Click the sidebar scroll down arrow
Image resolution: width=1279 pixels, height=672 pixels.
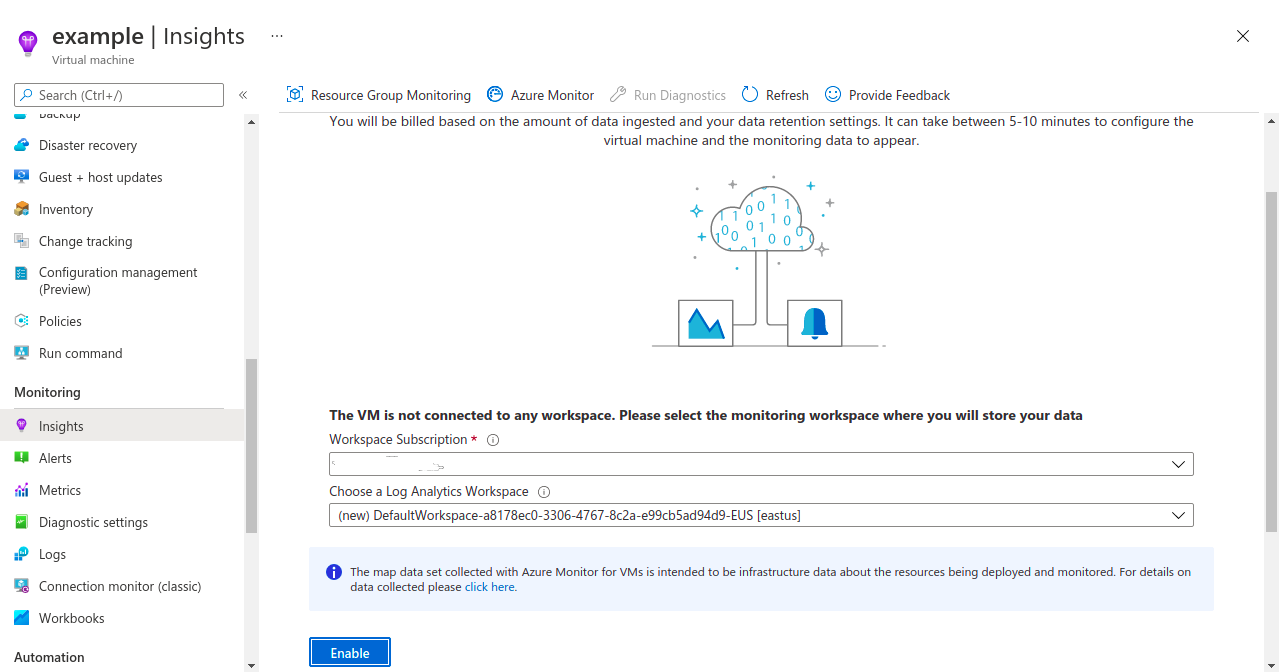251,665
